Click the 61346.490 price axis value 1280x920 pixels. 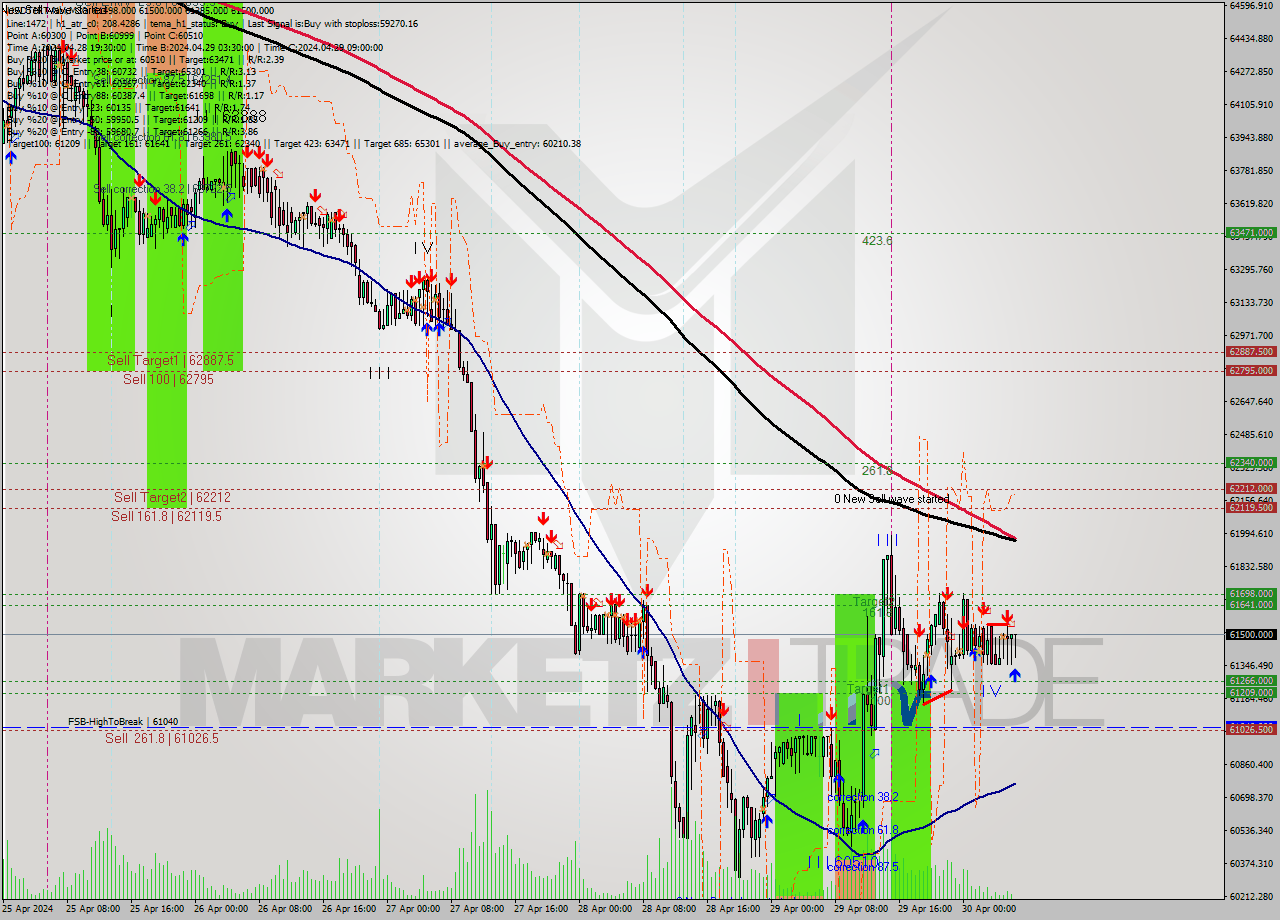click(1251, 665)
